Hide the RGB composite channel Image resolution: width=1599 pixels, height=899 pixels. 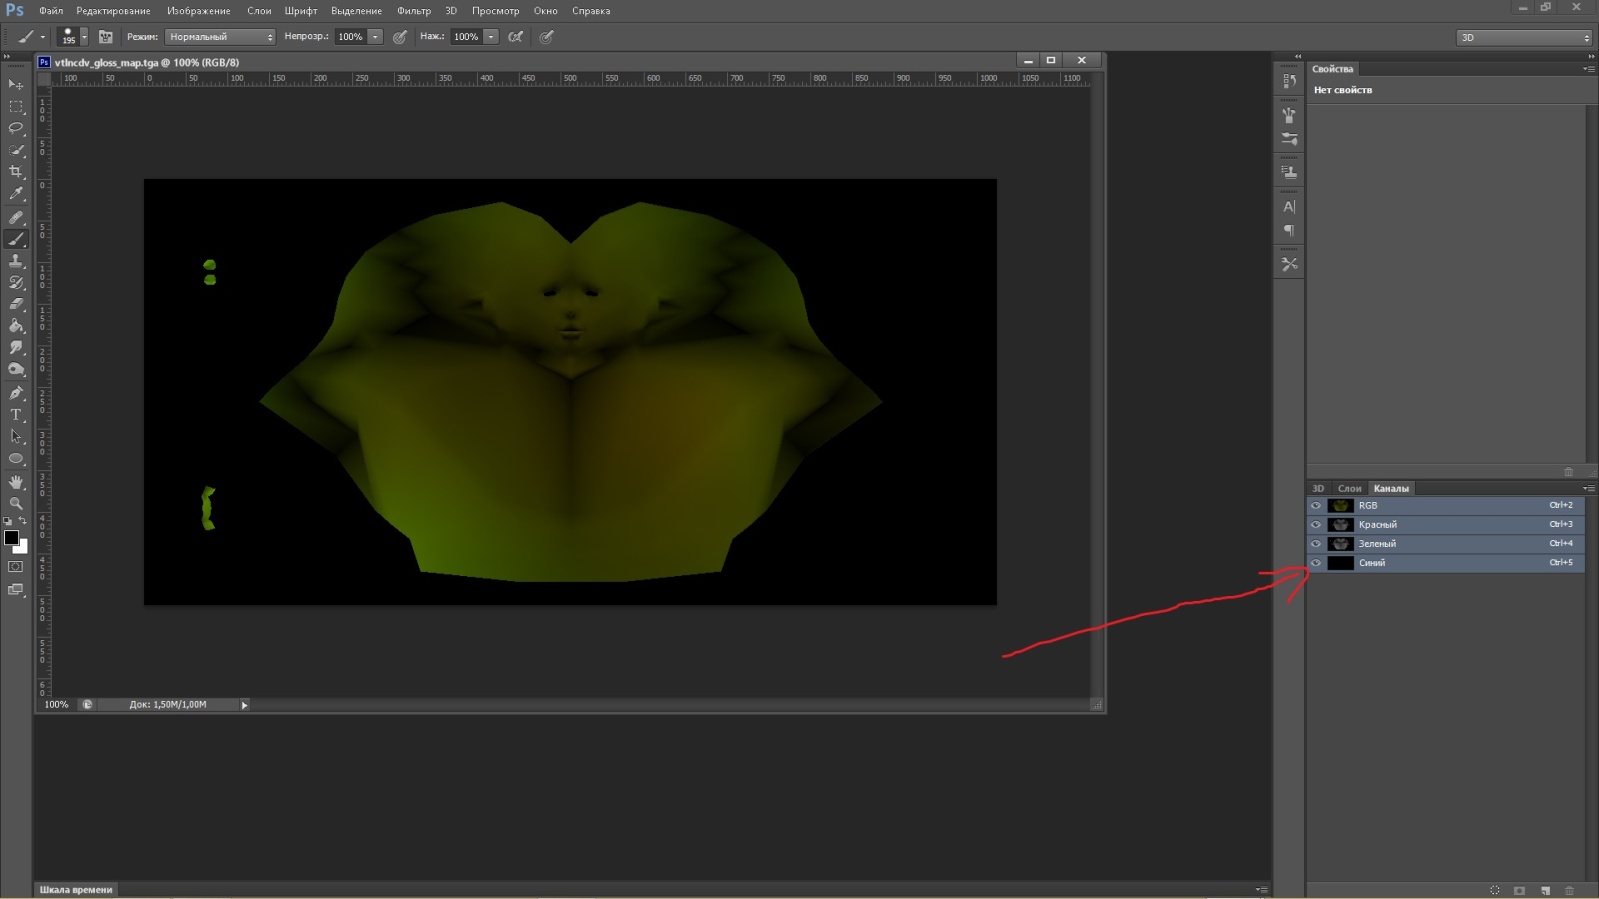(x=1316, y=505)
